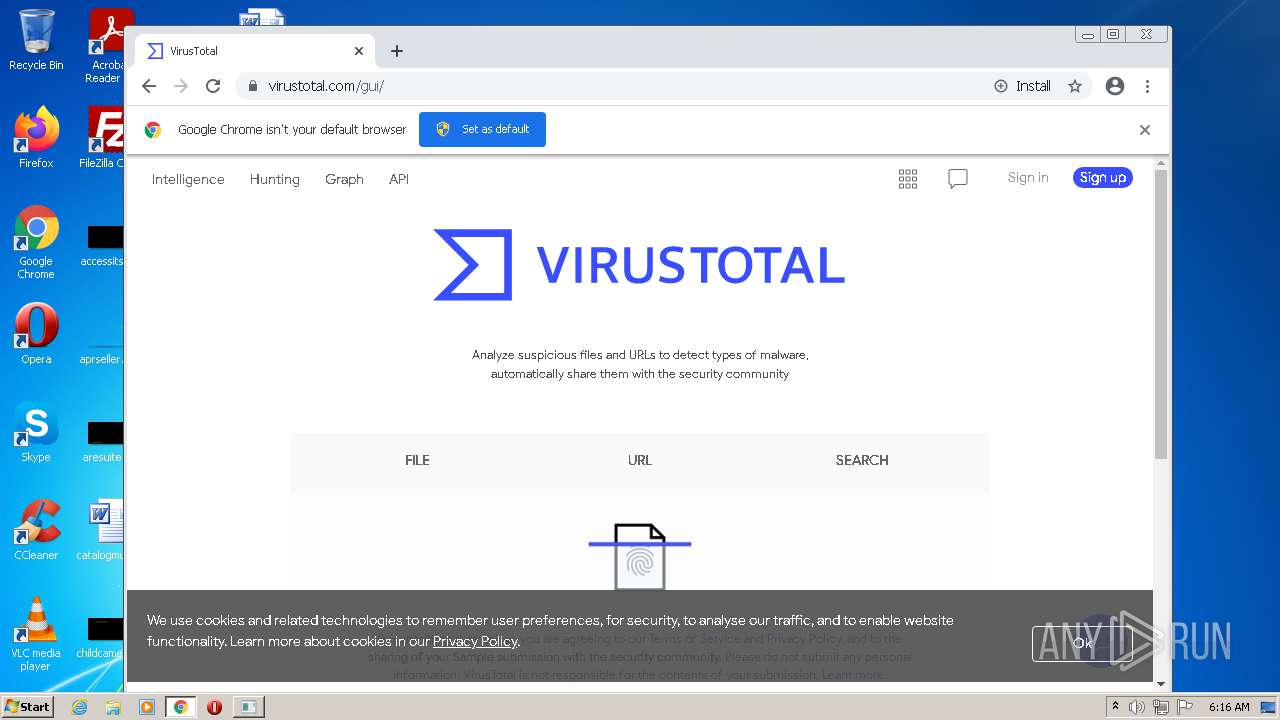Select the VLC media player desktop icon
1280x720 pixels.
(36, 634)
